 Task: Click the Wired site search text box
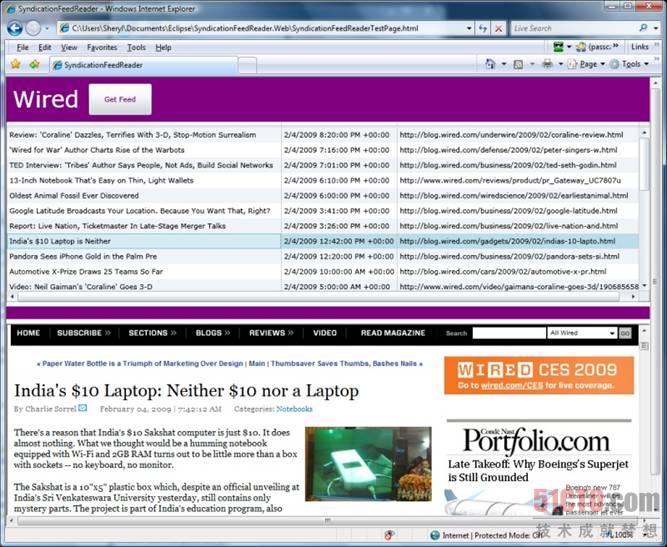tap(509, 333)
